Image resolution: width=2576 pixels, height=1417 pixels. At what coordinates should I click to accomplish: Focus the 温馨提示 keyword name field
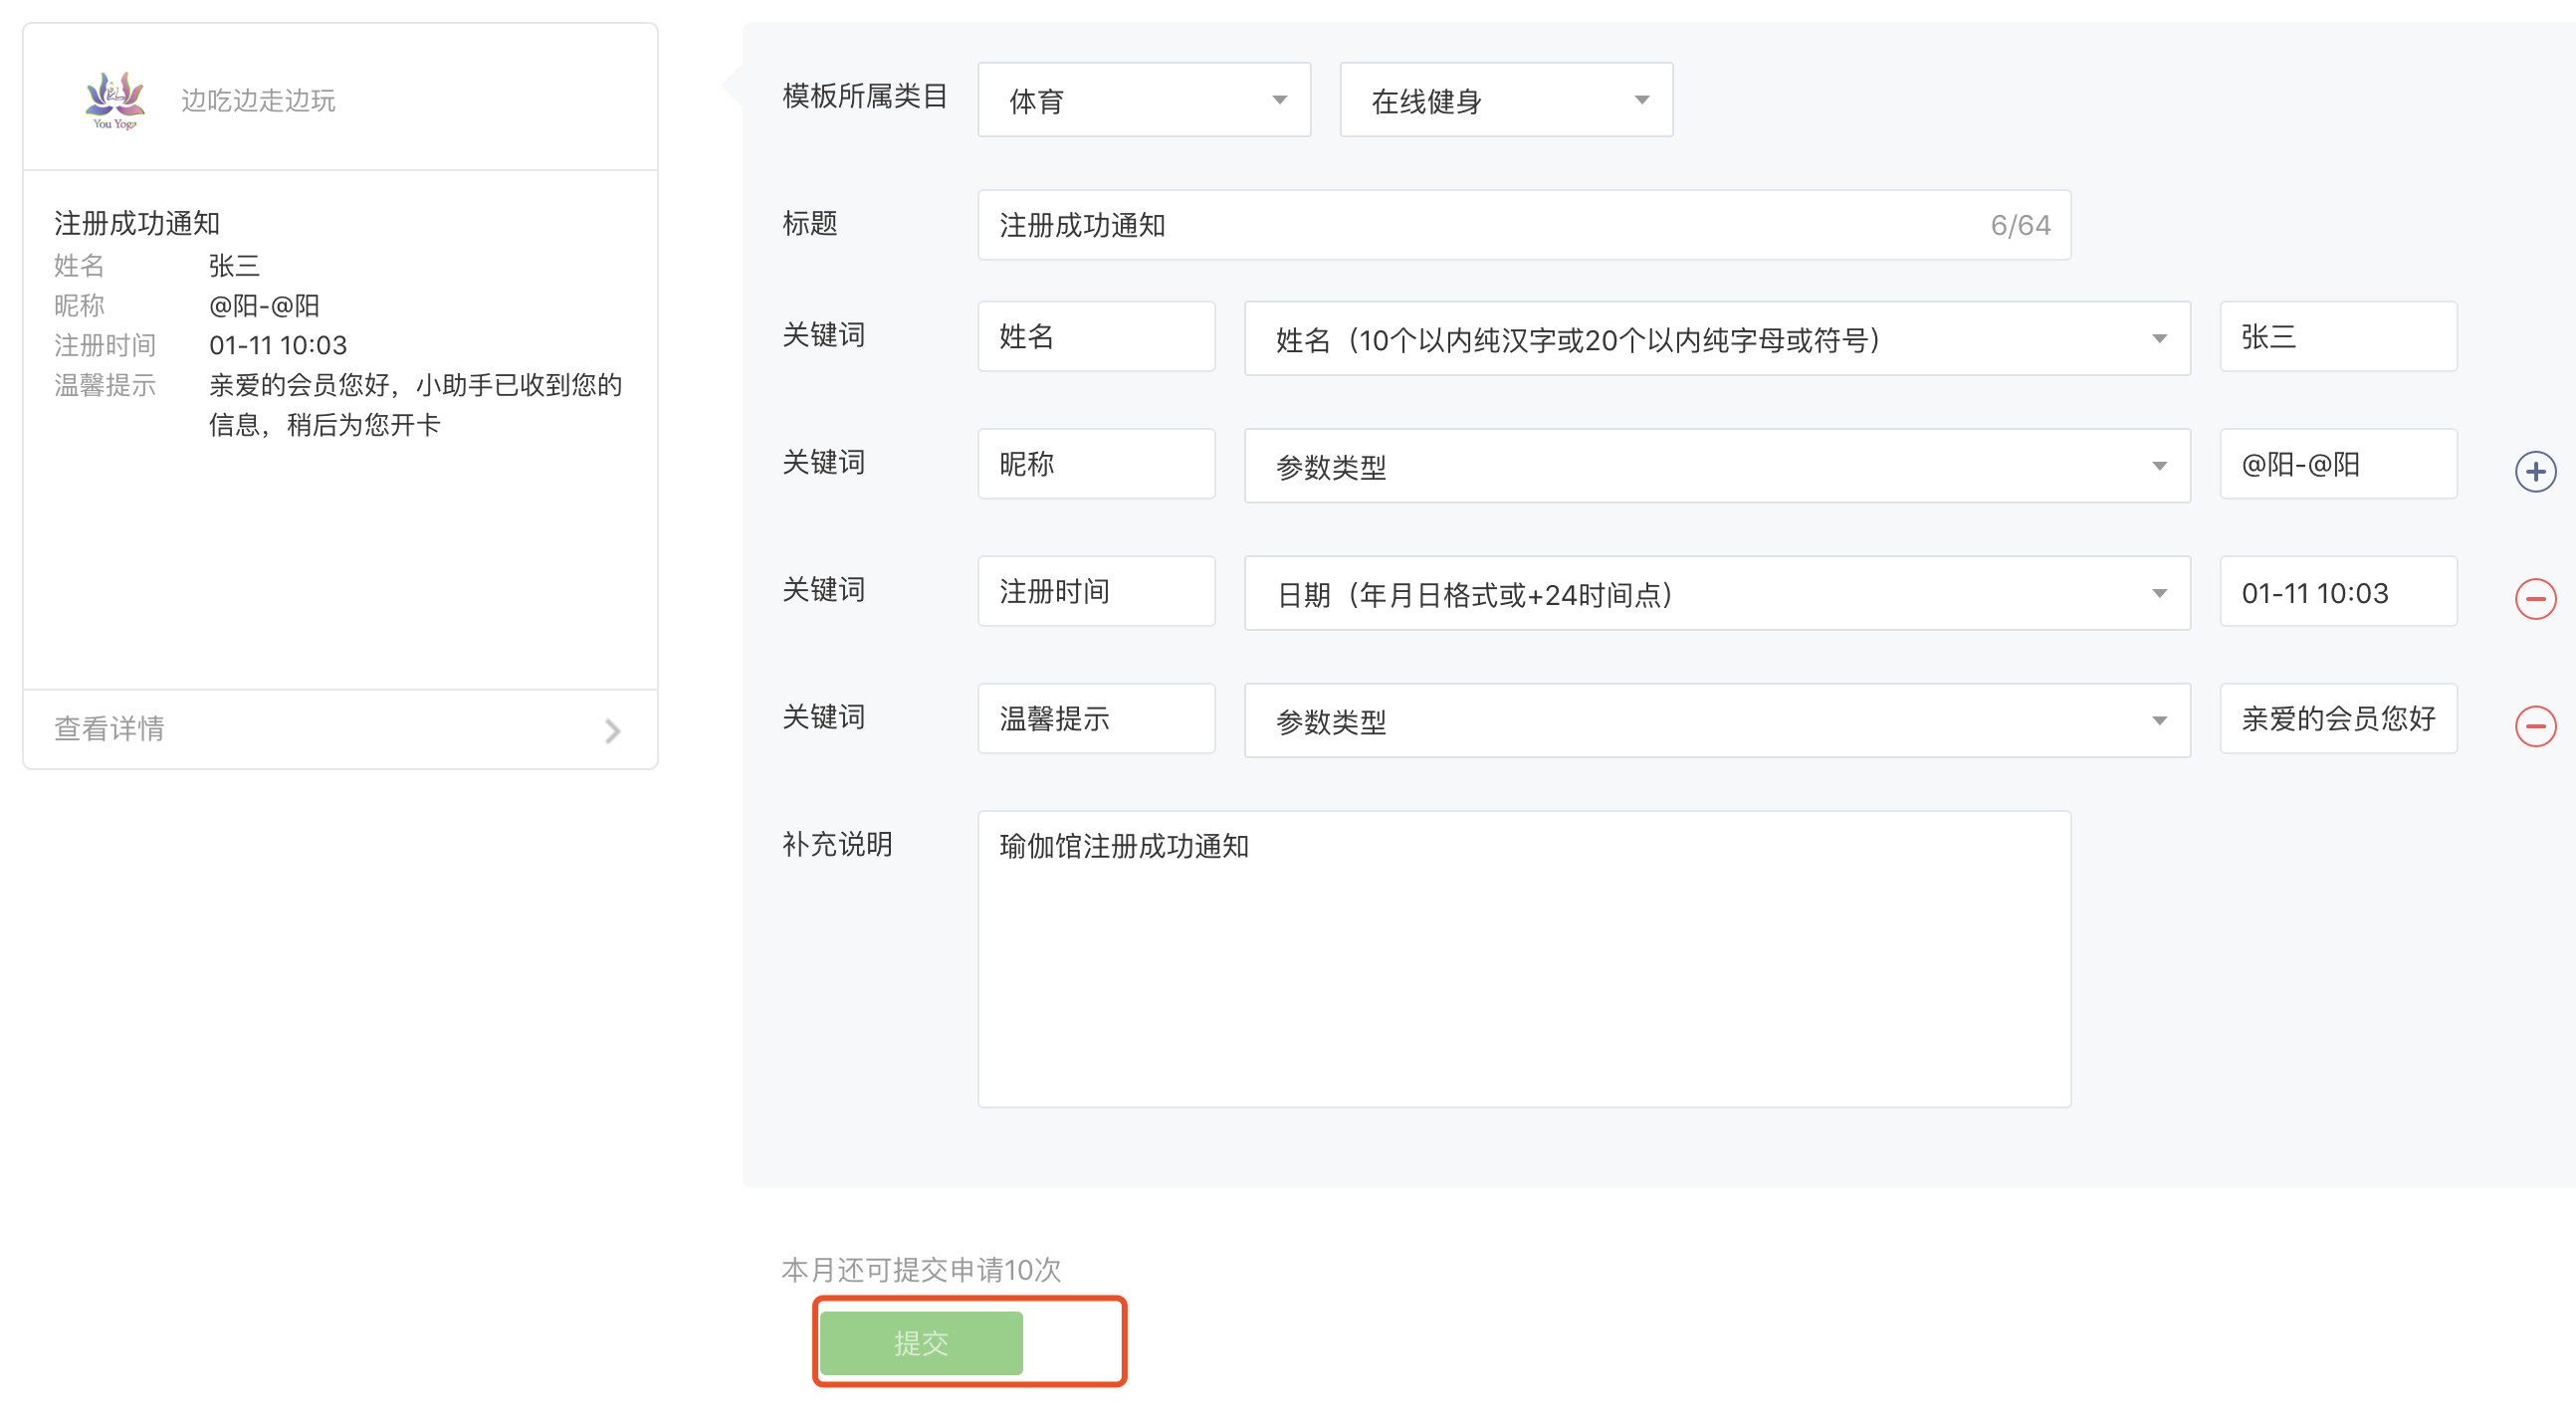[1096, 719]
